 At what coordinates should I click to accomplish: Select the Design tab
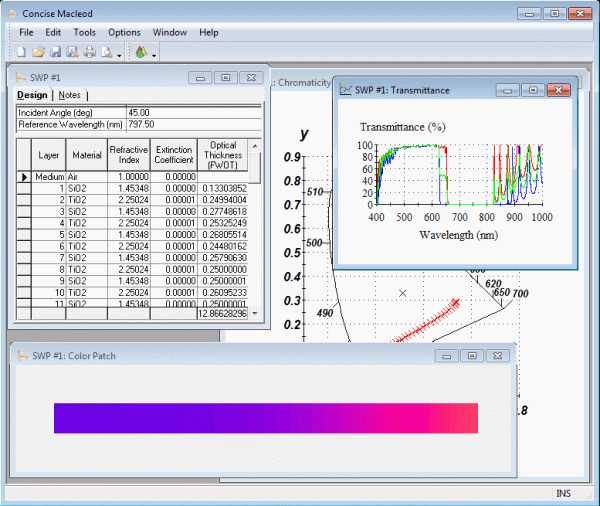click(32, 95)
